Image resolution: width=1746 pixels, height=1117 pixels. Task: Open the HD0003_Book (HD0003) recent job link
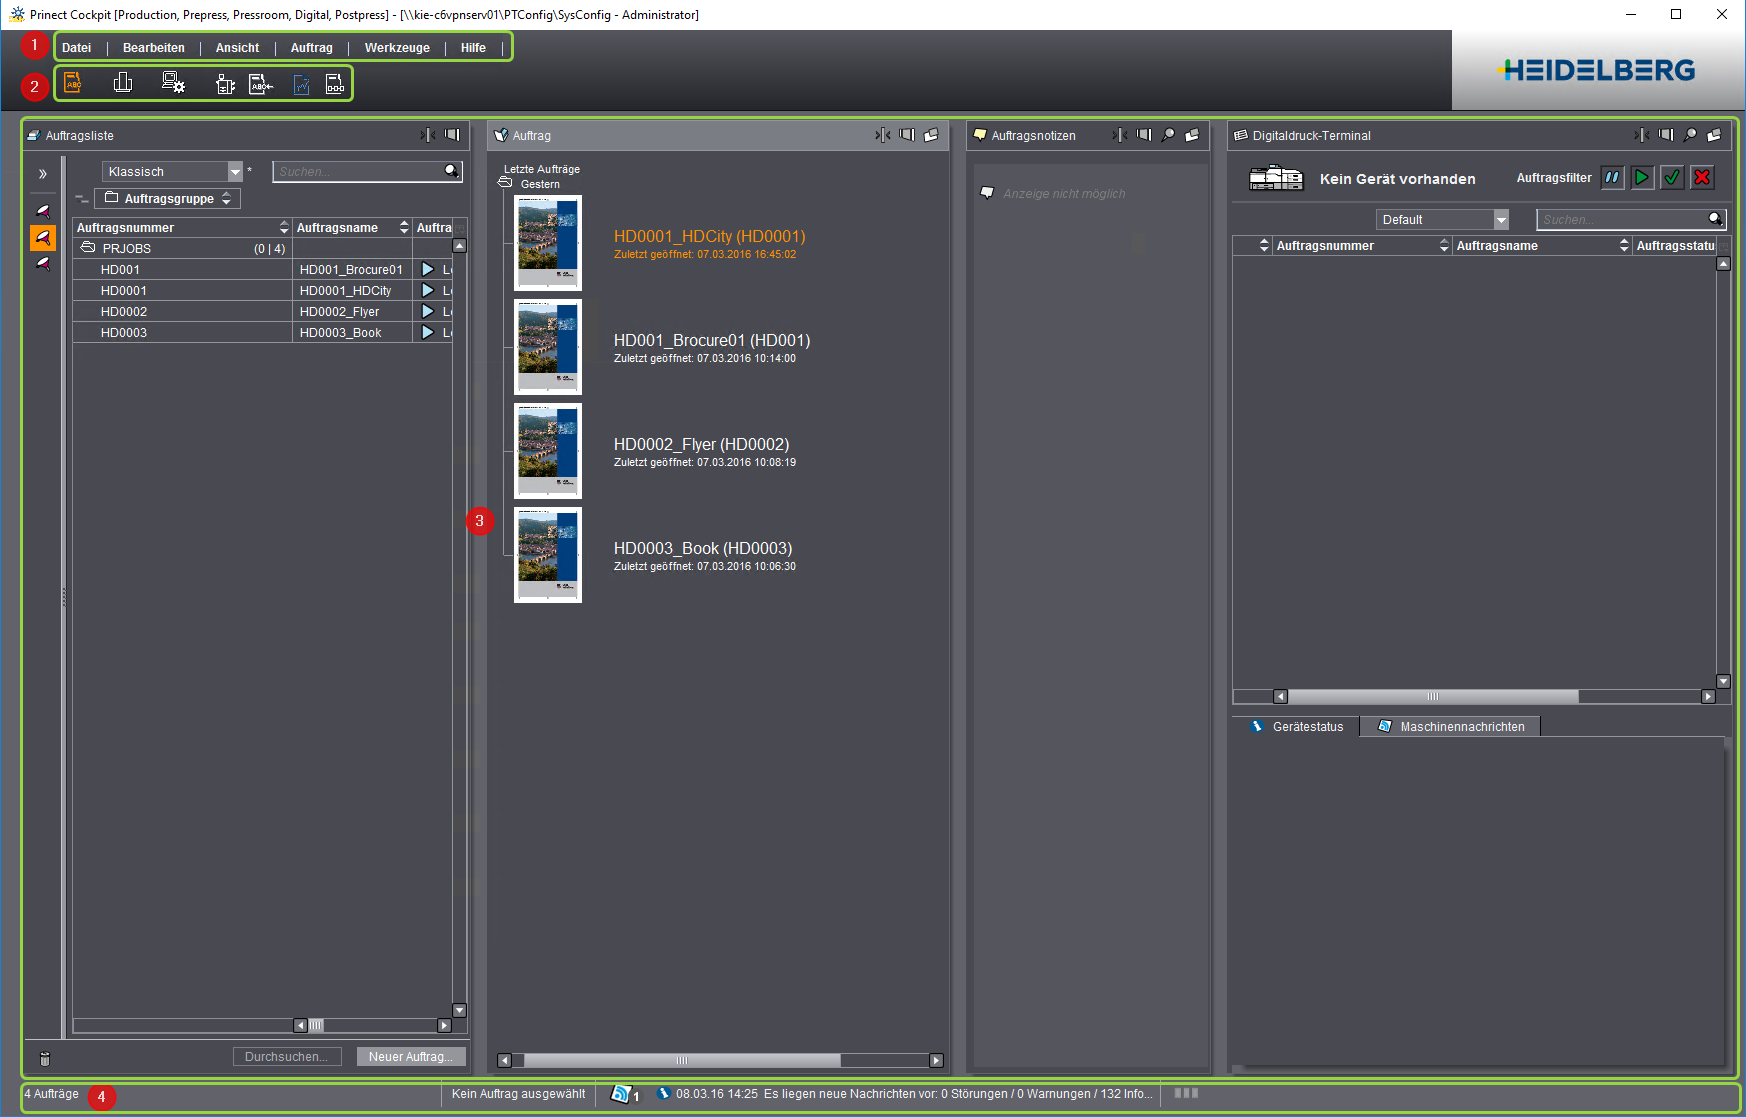(x=702, y=548)
